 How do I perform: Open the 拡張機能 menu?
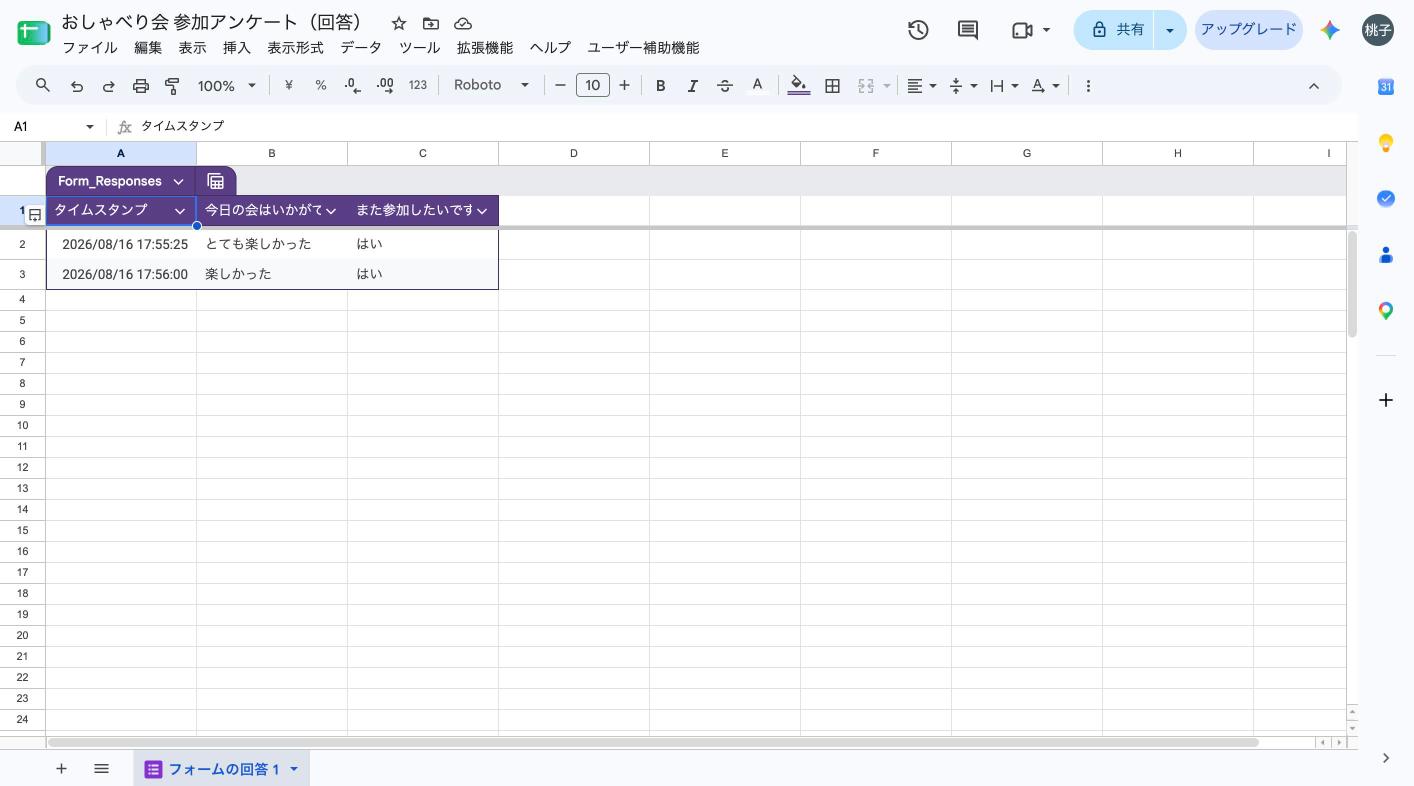pos(485,48)
